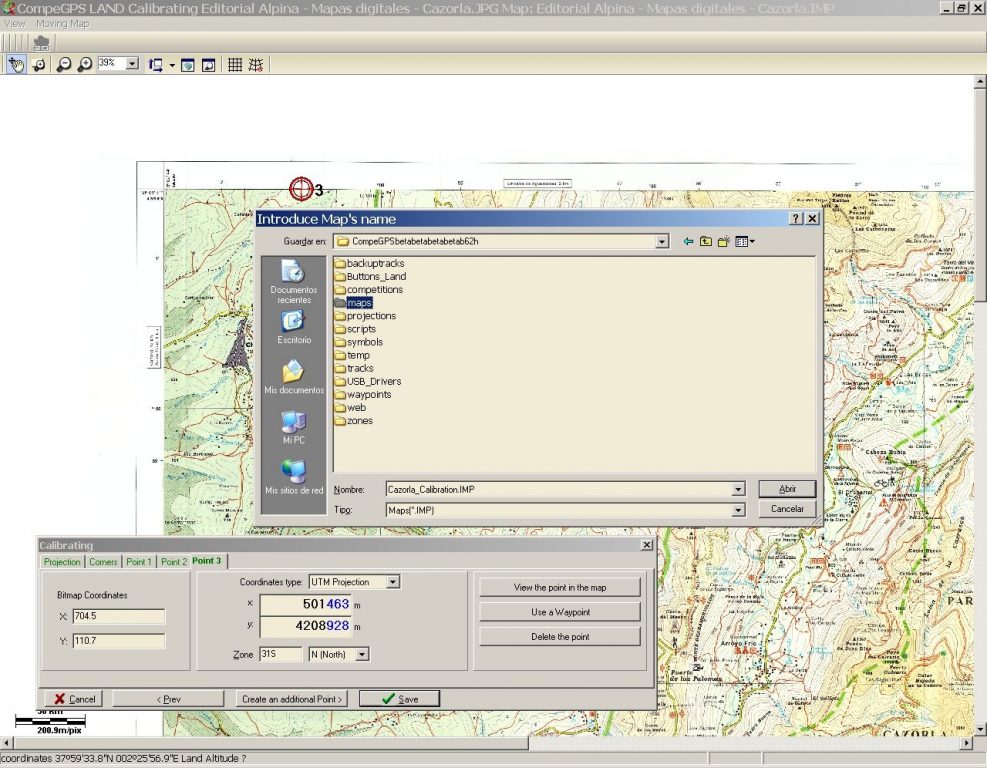This screenshot has height=768, width=987.
Task: Open the arrow next to resize tool
Action: coord(171,65)
